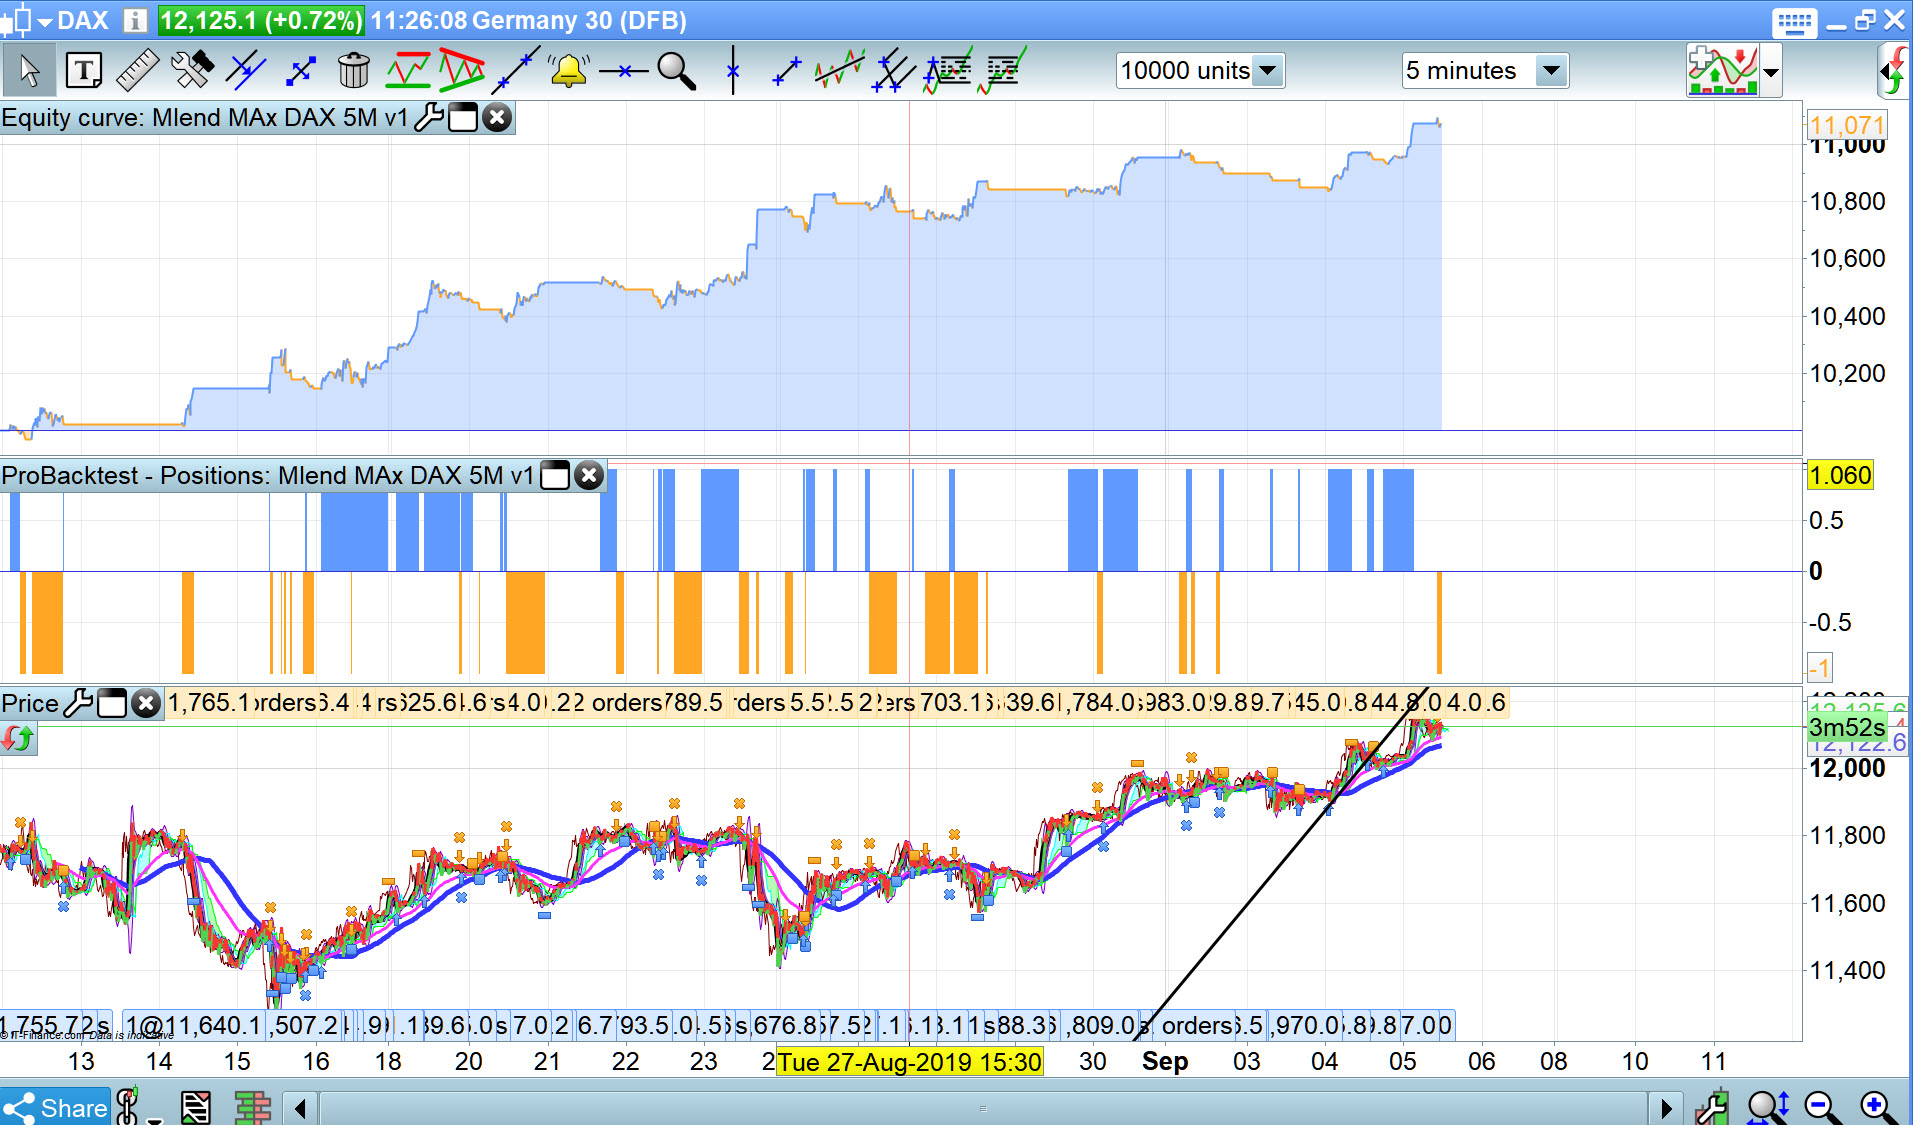
Task: Click the trash can delete-objects icon
Action: (x=354, y=71)
